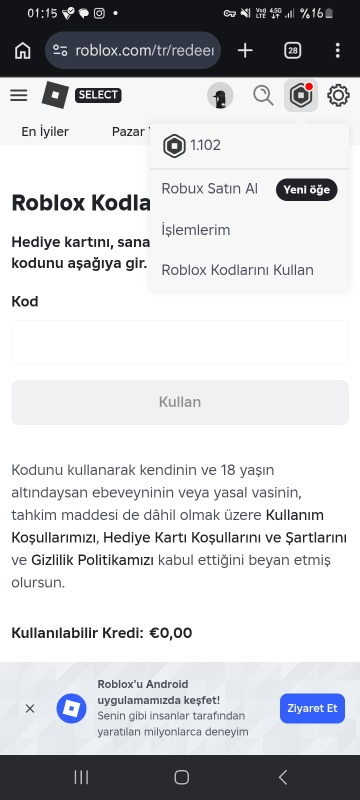
Task: Tap the browser home icon
Action: point(22,51)
